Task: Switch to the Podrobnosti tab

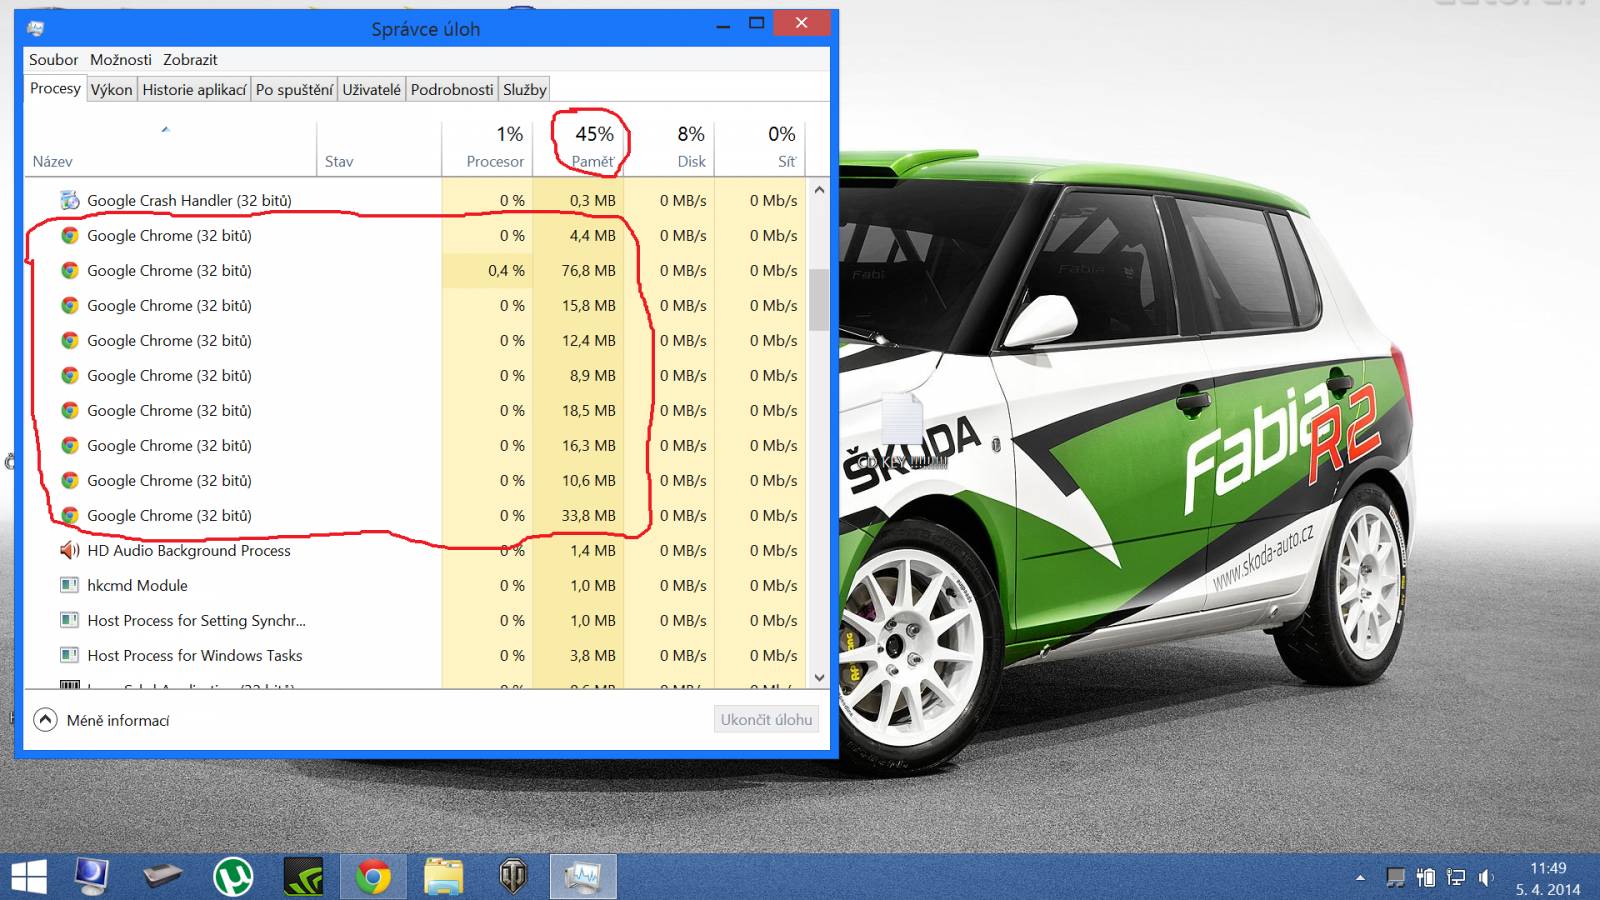Action: pos(452,90)
